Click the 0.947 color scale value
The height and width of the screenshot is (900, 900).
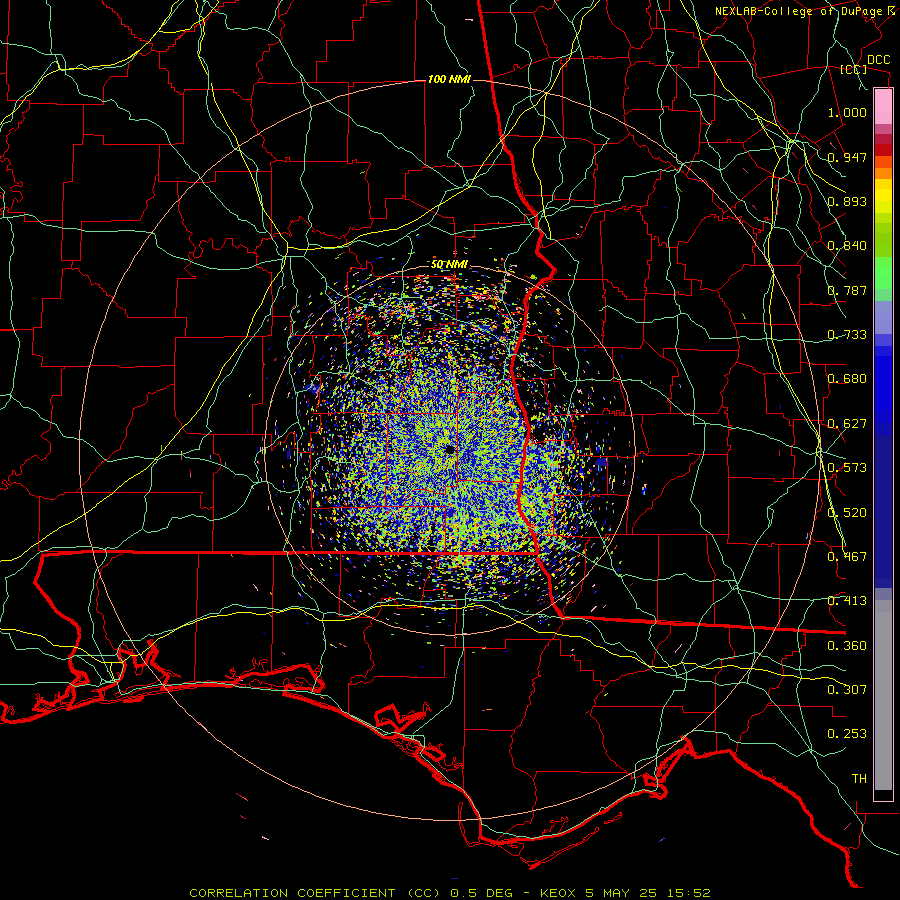tap(847, 157)
